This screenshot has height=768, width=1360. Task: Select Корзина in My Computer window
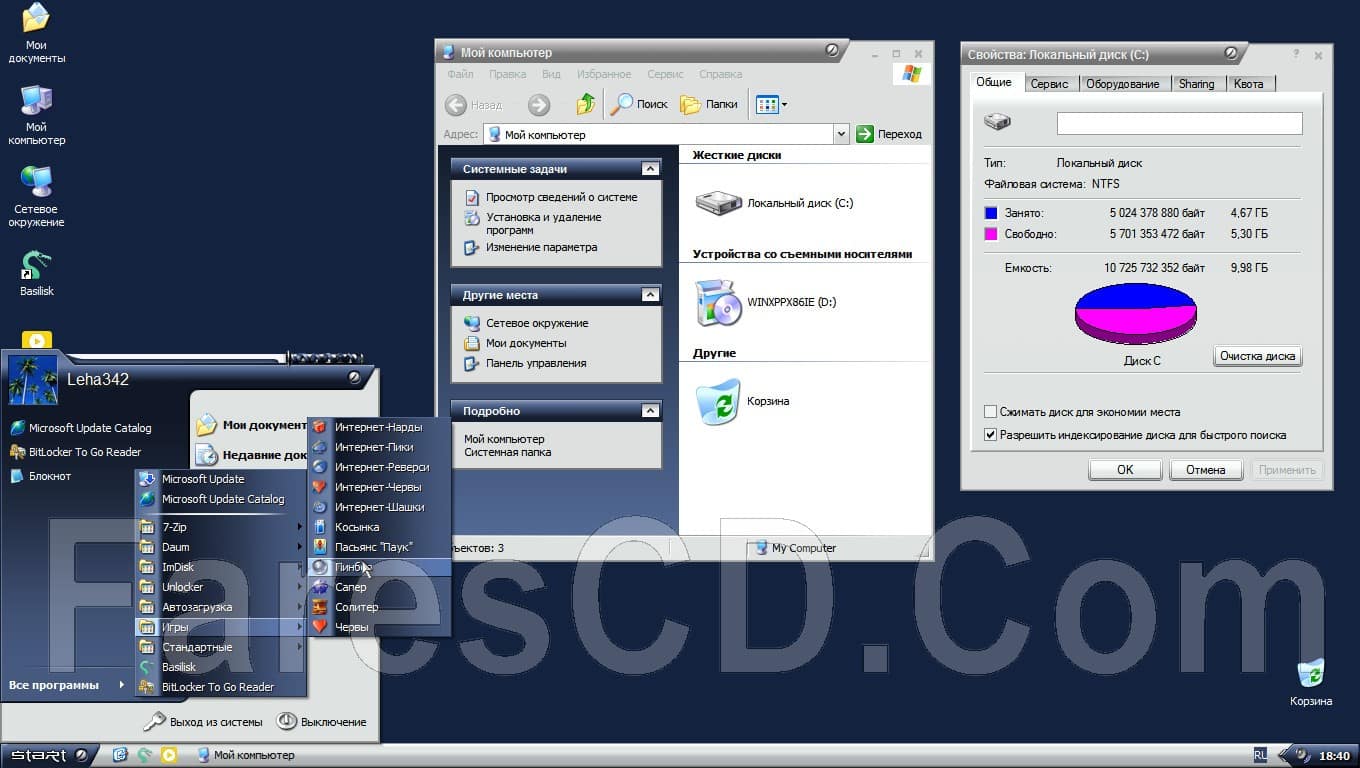pos(743,401)
